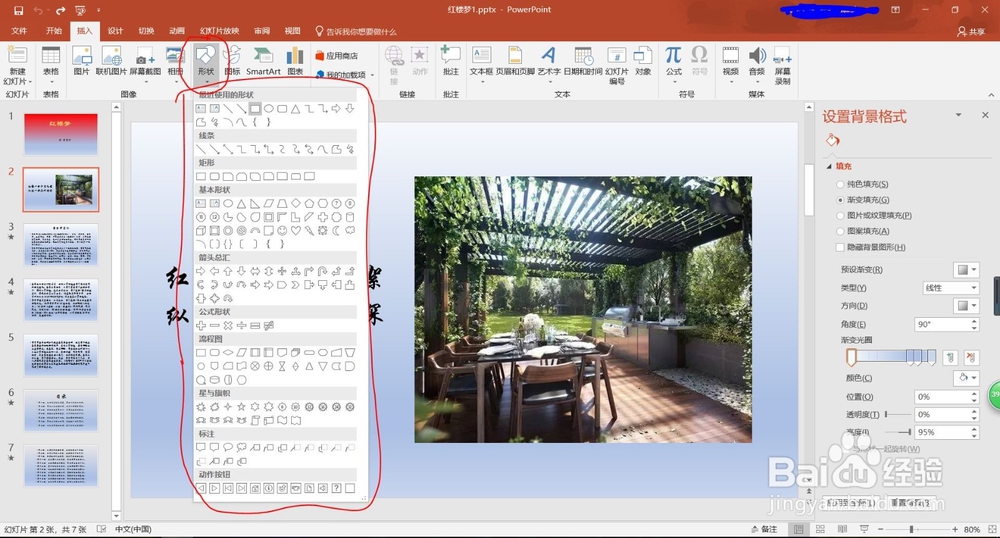The width and height of the screenshot is (1000, 538).
Task: Click the 批注 comment icon
Action: tap(451, 55)
